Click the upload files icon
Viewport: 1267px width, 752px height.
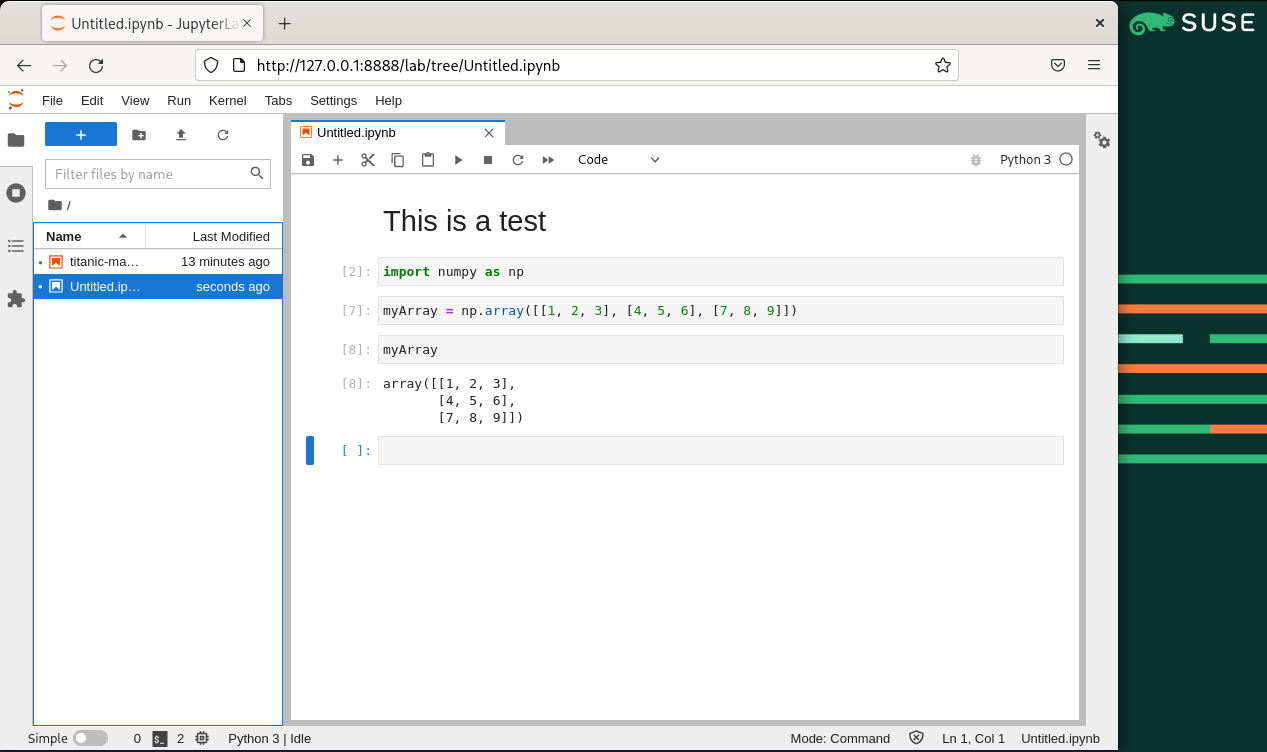[x=181, y=135]
